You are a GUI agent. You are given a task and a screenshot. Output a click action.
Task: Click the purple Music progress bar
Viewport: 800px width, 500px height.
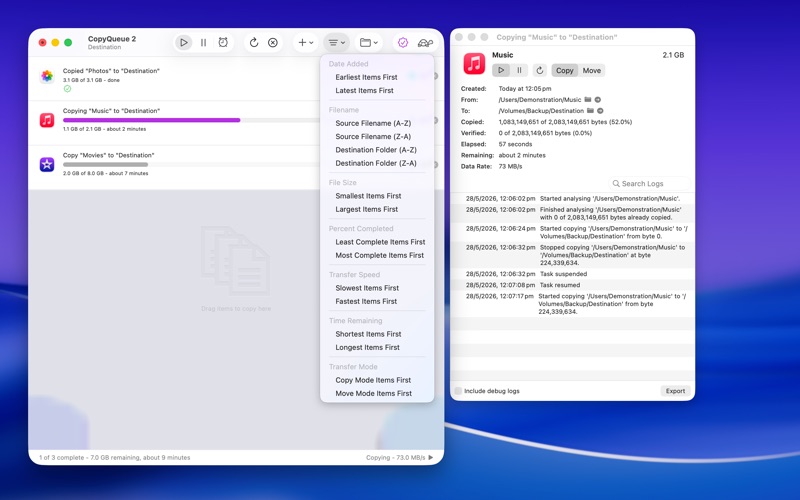pos(152,120)
